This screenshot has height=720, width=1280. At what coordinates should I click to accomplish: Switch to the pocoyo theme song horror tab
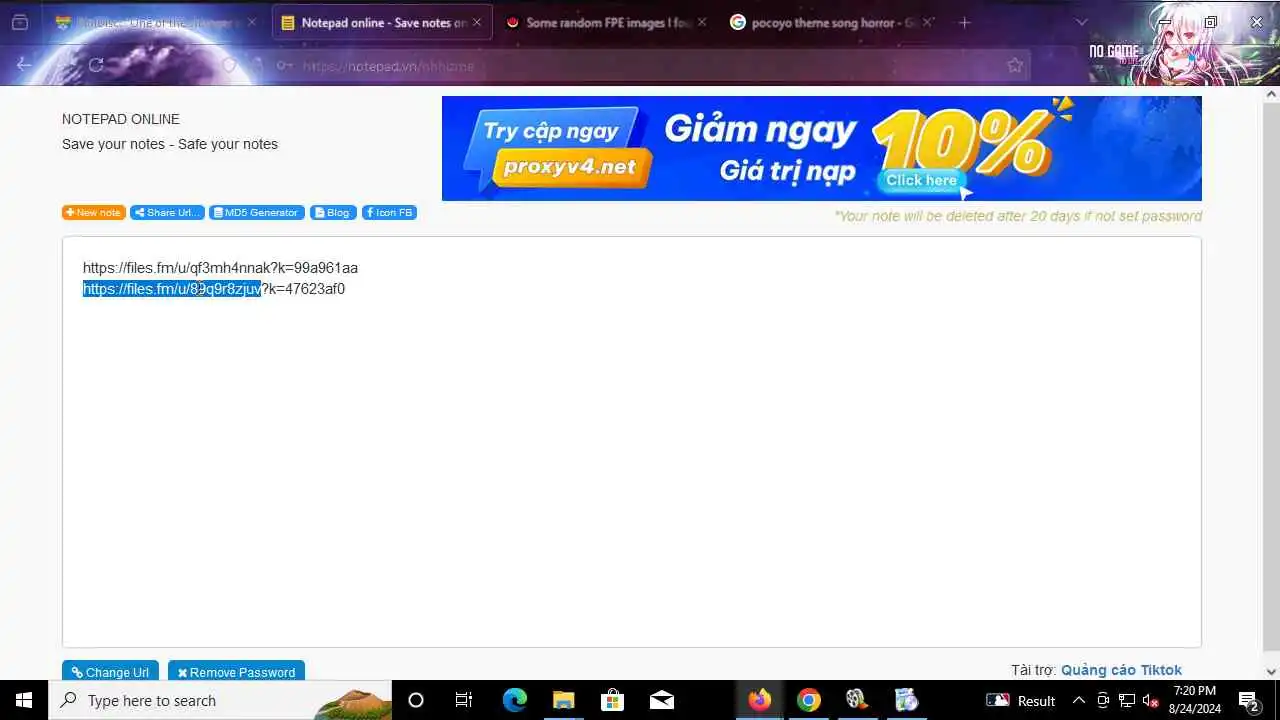pos(832,22)
